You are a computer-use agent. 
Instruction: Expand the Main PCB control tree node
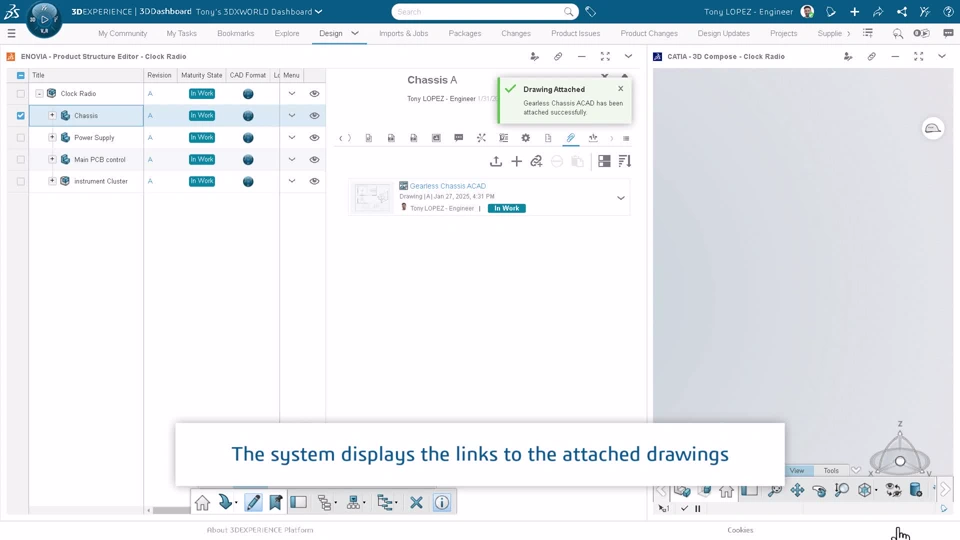point(52,159)
